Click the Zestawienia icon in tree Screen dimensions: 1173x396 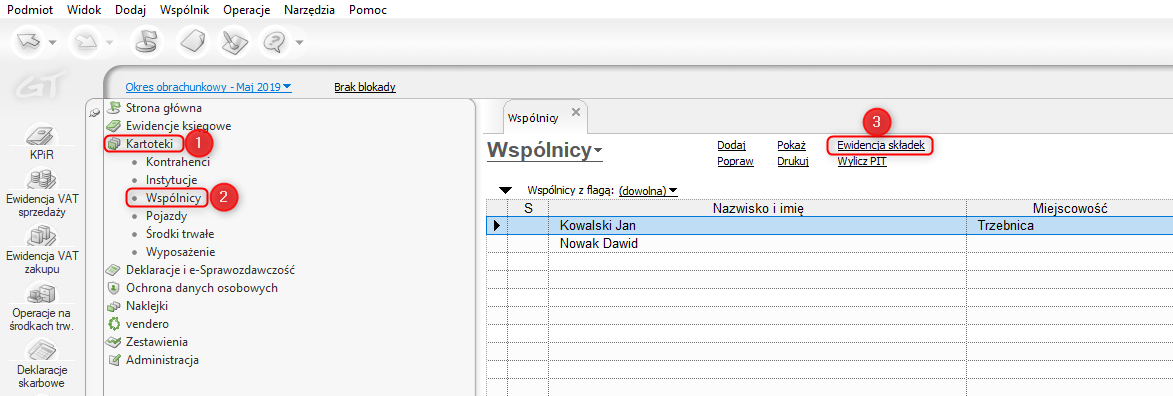pos(114,342)
